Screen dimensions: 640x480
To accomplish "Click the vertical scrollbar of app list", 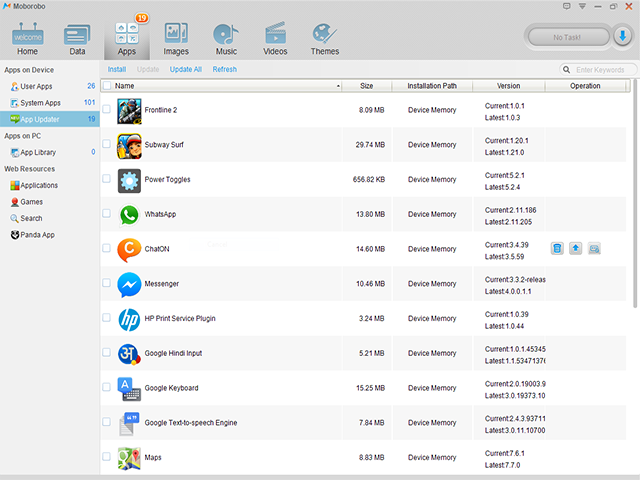I will [x=635, y=194].
